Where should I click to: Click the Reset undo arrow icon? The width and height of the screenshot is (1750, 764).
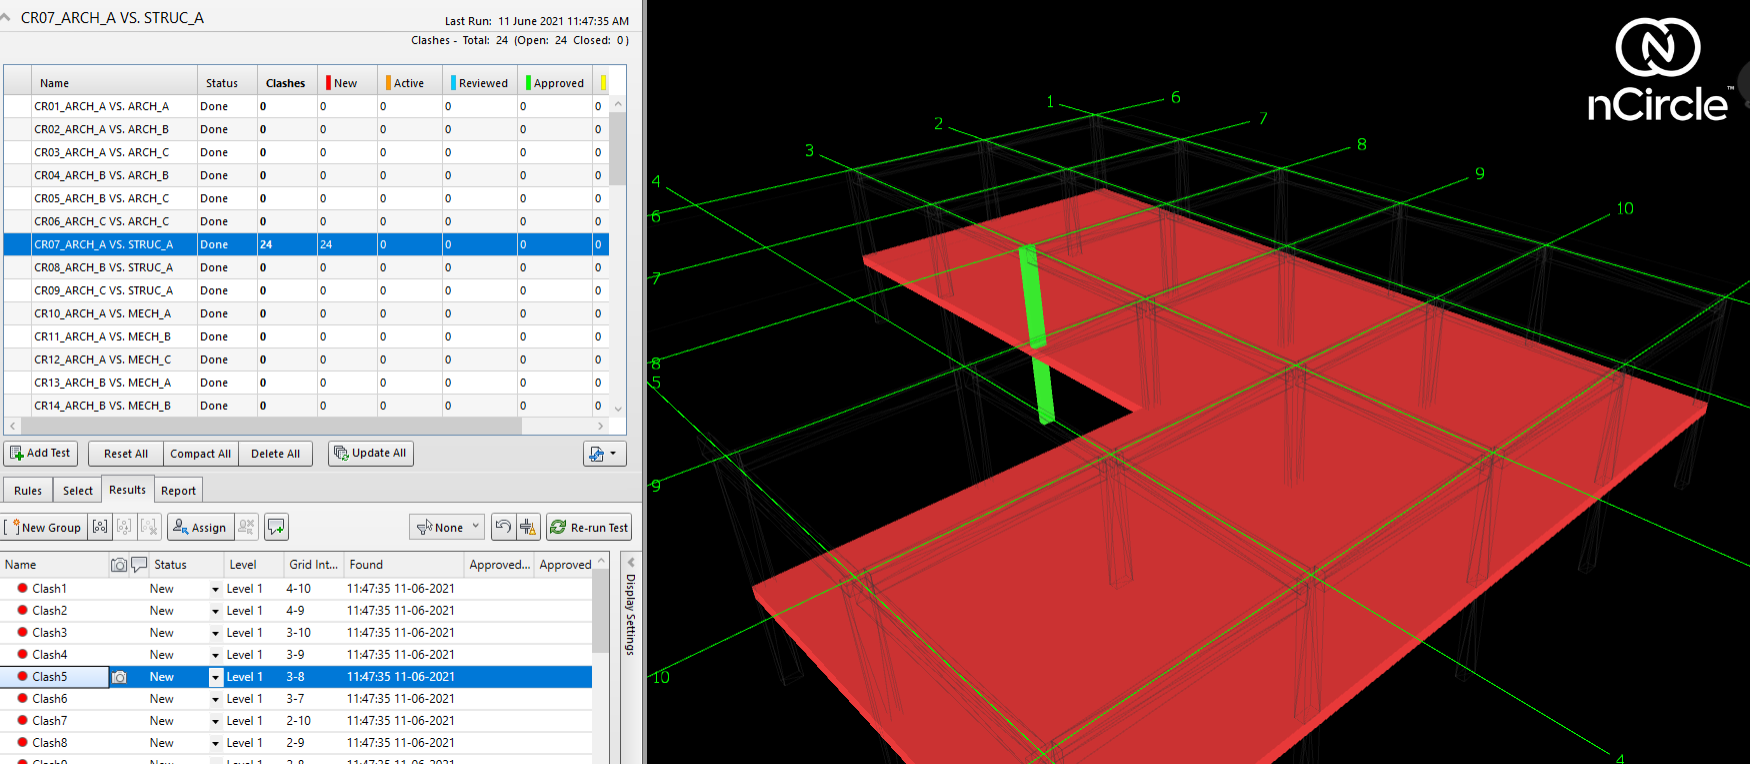[503, 527]
